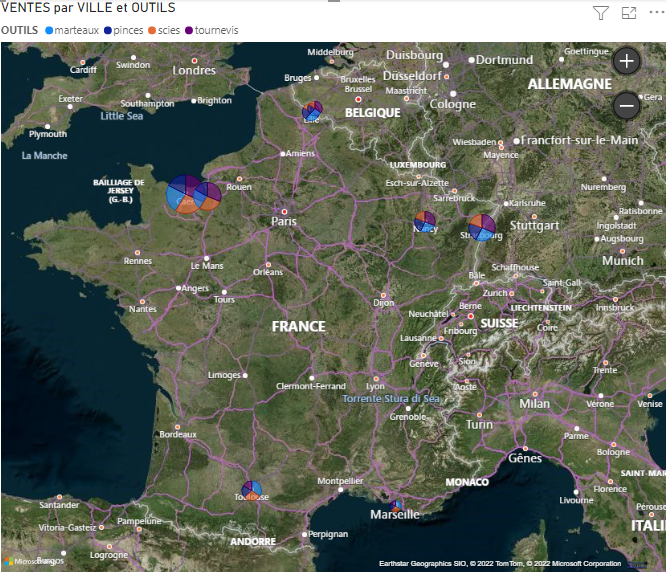Click the Stuttgart city label
This screenshot has height=572, width=666.
coord(534,225)
